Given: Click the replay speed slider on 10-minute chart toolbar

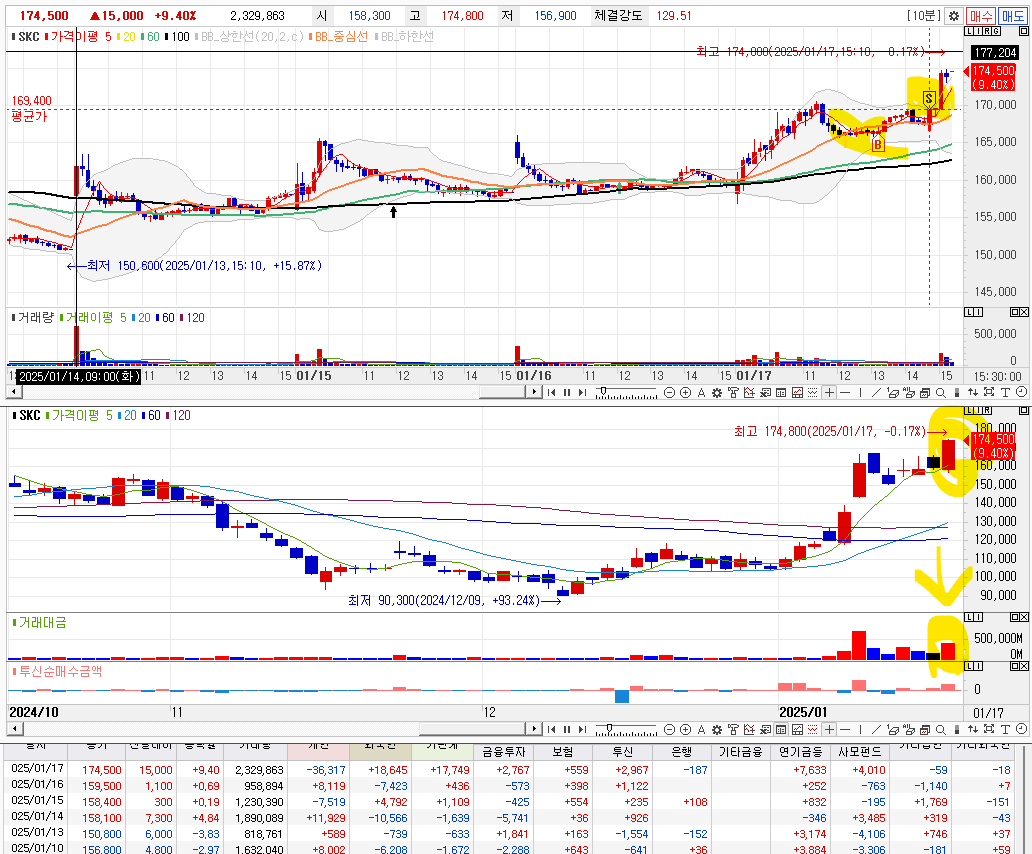Looking at the screenshot, I should pos(626,393).
